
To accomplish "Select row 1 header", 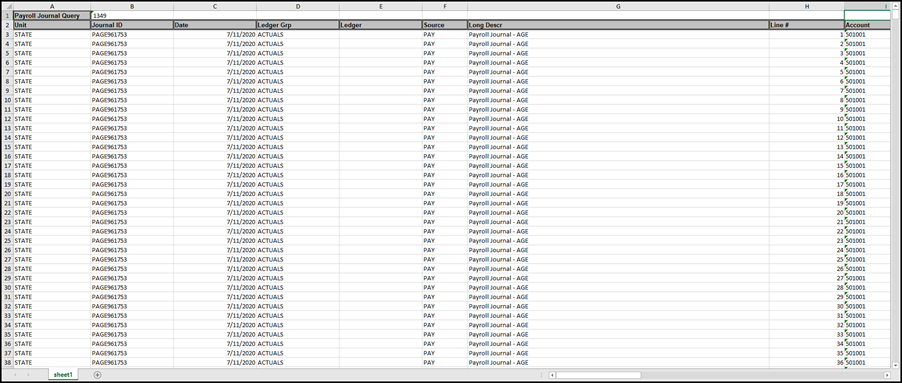I will click(x=8, y=16).
